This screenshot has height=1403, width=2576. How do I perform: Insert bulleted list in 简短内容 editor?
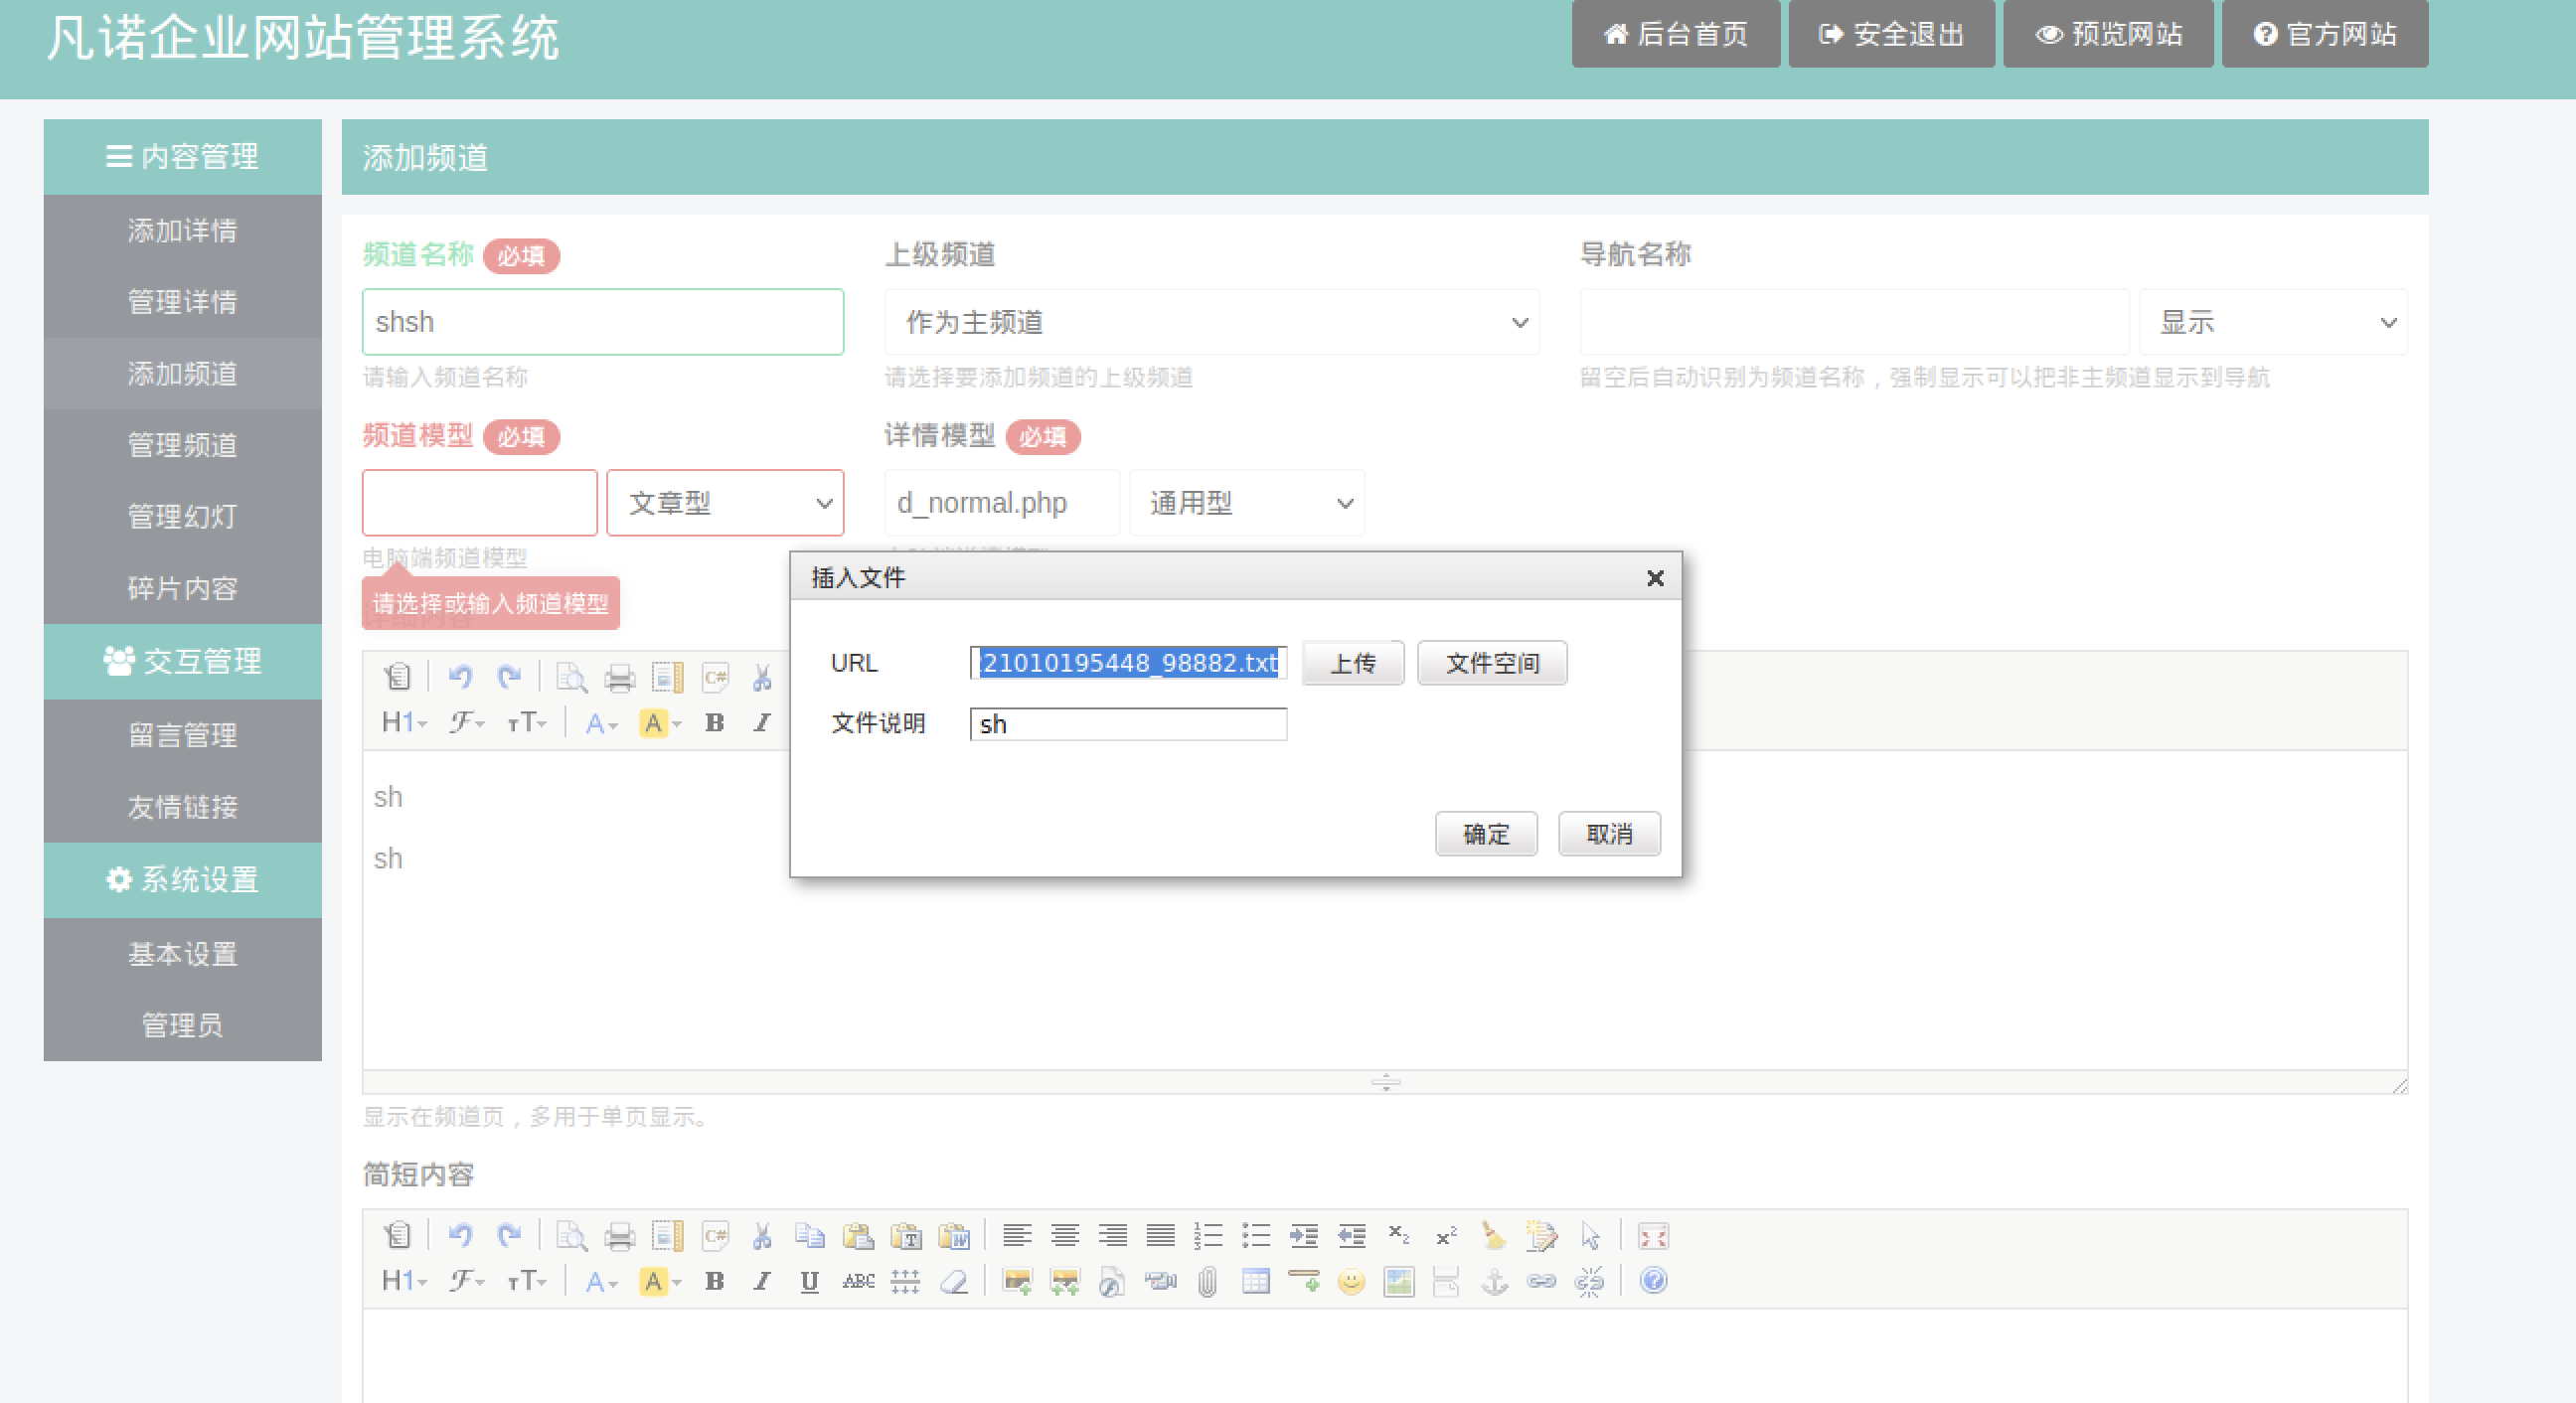pos(1256,1236)
